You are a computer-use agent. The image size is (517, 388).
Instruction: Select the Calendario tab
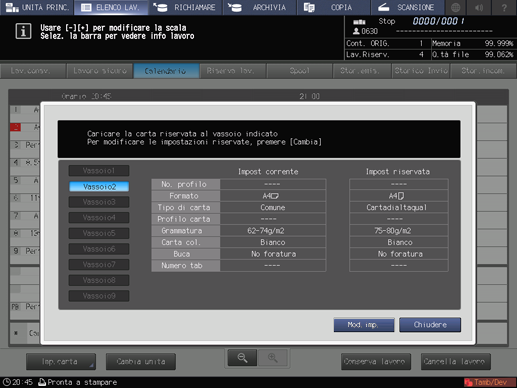(166, 71)
